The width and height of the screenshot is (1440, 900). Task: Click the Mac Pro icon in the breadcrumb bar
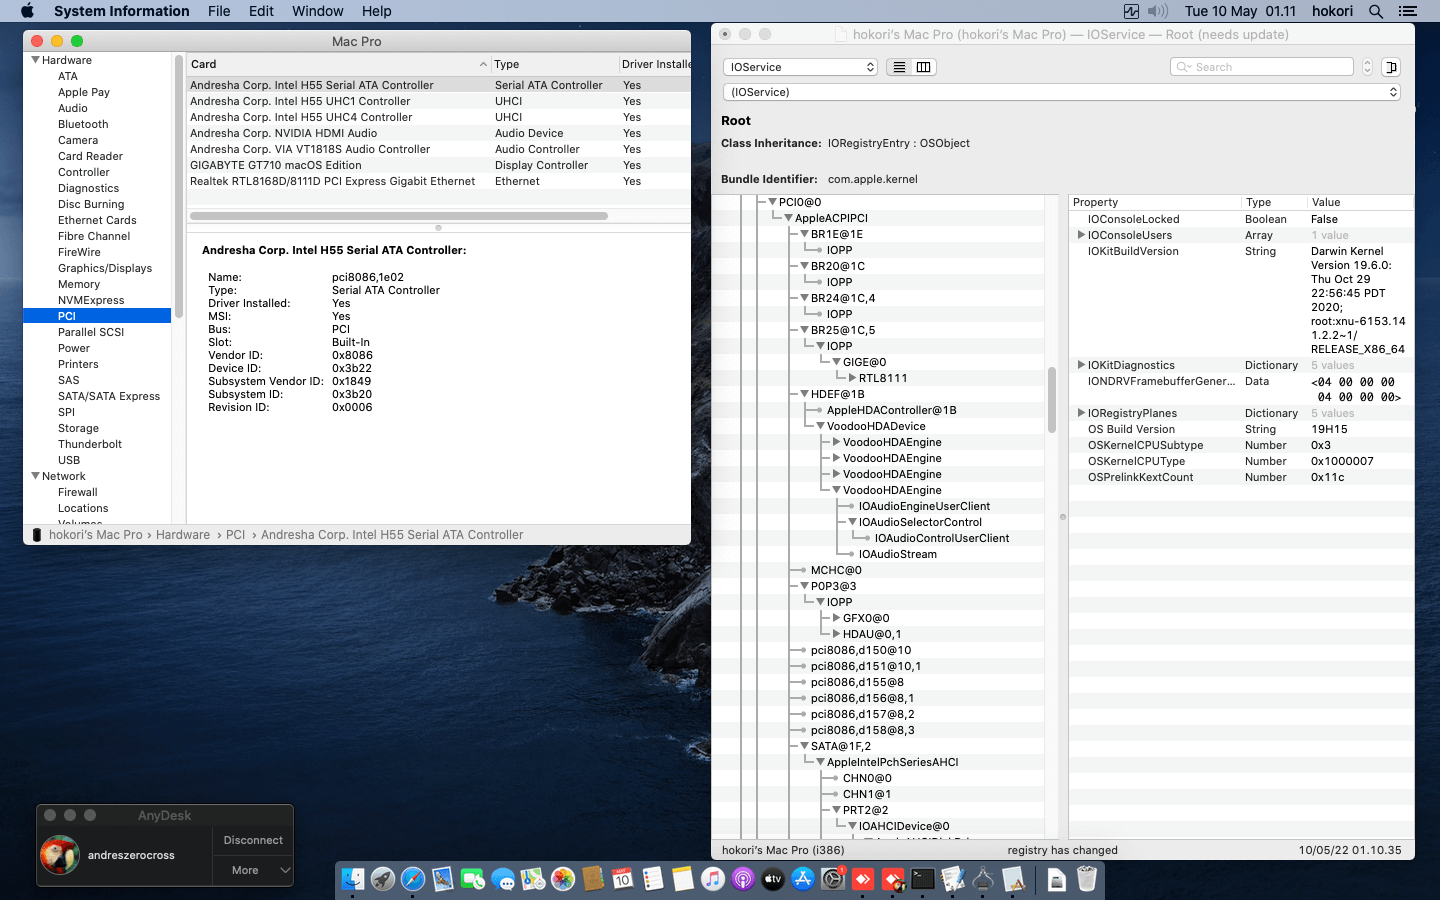point(37,535)
